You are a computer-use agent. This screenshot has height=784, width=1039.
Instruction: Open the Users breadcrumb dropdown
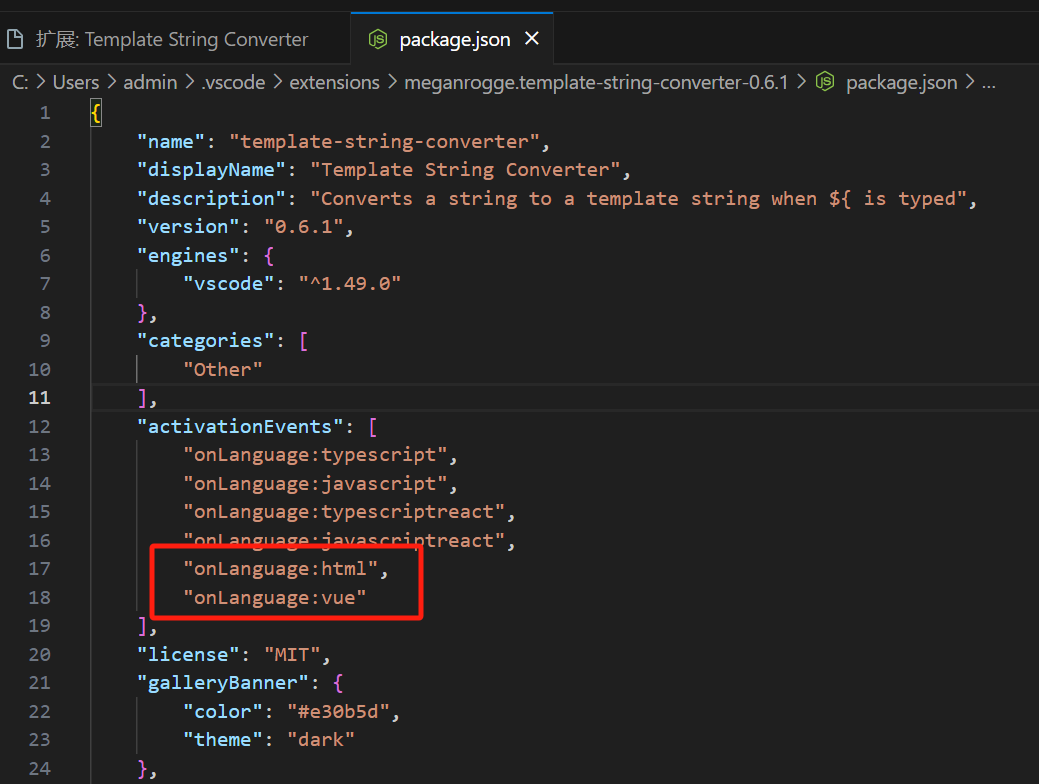76,82
